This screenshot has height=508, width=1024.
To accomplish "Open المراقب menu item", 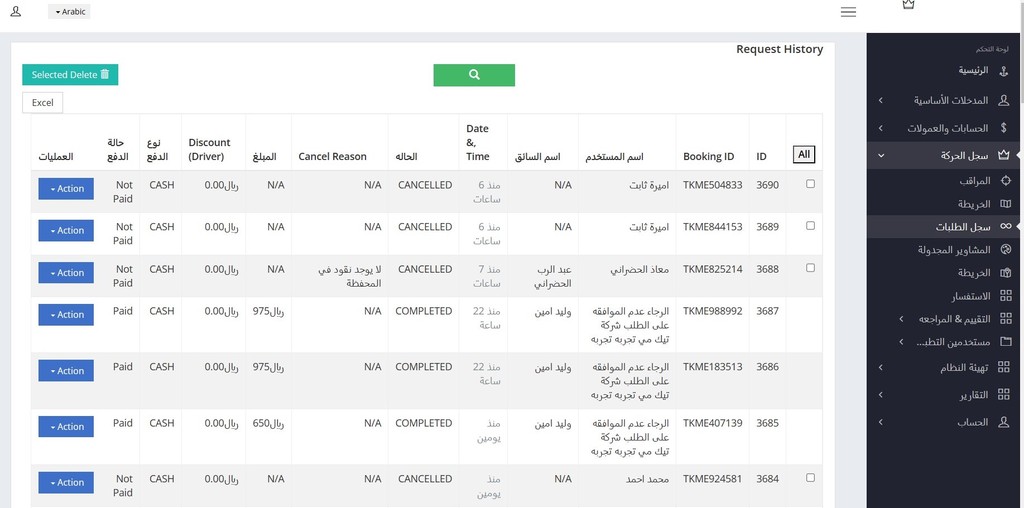I will pyautogui.click(x=945, y=181).
